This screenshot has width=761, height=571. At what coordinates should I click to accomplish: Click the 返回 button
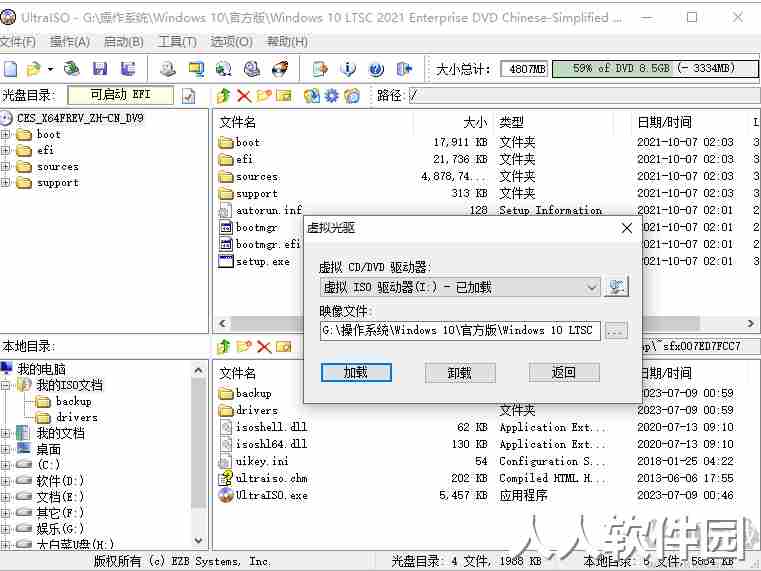pos(564,373)
